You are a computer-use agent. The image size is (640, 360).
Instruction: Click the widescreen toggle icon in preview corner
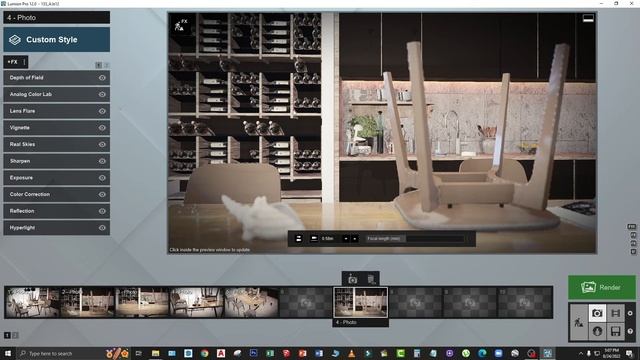point(588,18)
